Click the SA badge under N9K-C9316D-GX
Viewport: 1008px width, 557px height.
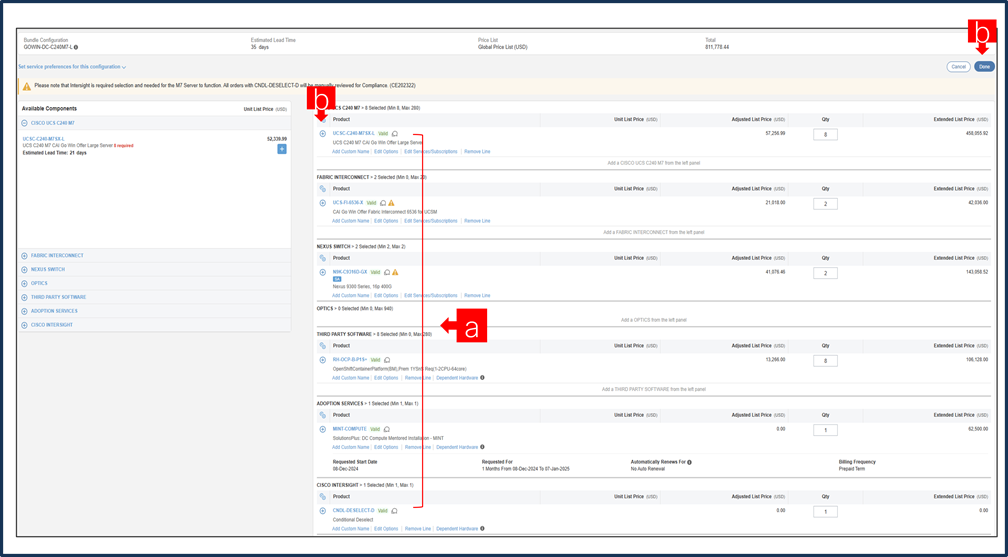tap(337, 279)
